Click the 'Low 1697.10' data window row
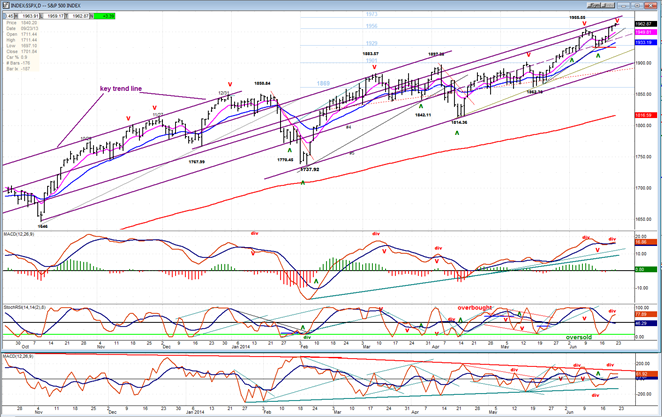Image resolution: width=662 pixels, height=417 pixels. (21, 46)
